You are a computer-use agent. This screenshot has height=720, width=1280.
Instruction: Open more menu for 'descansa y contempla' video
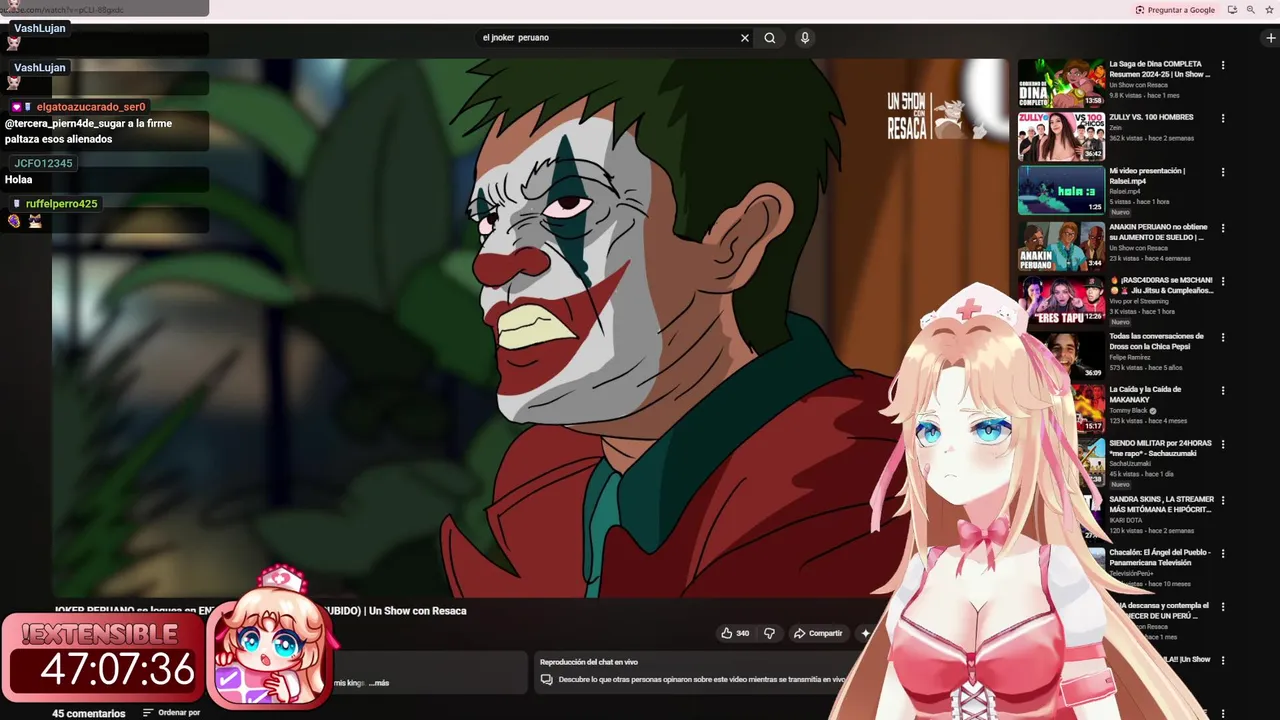1222,608
